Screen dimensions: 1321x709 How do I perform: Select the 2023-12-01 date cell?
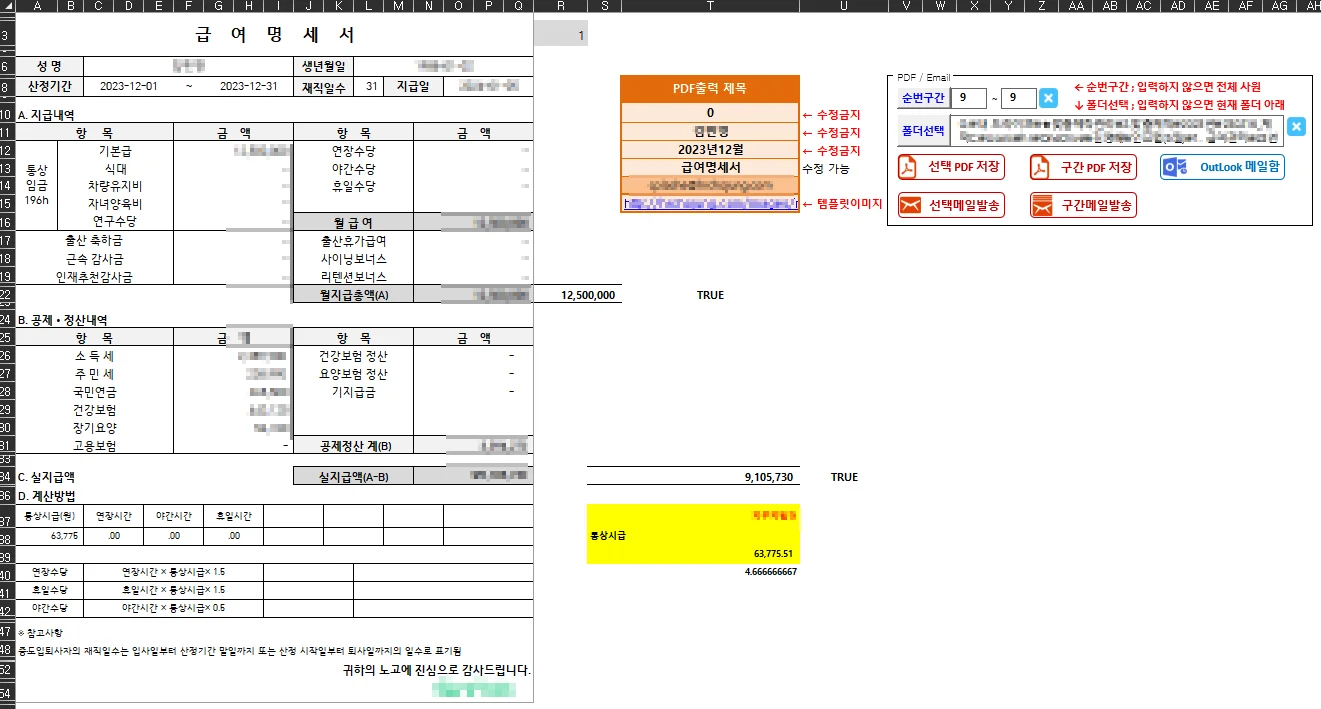[x=129, y=86]
